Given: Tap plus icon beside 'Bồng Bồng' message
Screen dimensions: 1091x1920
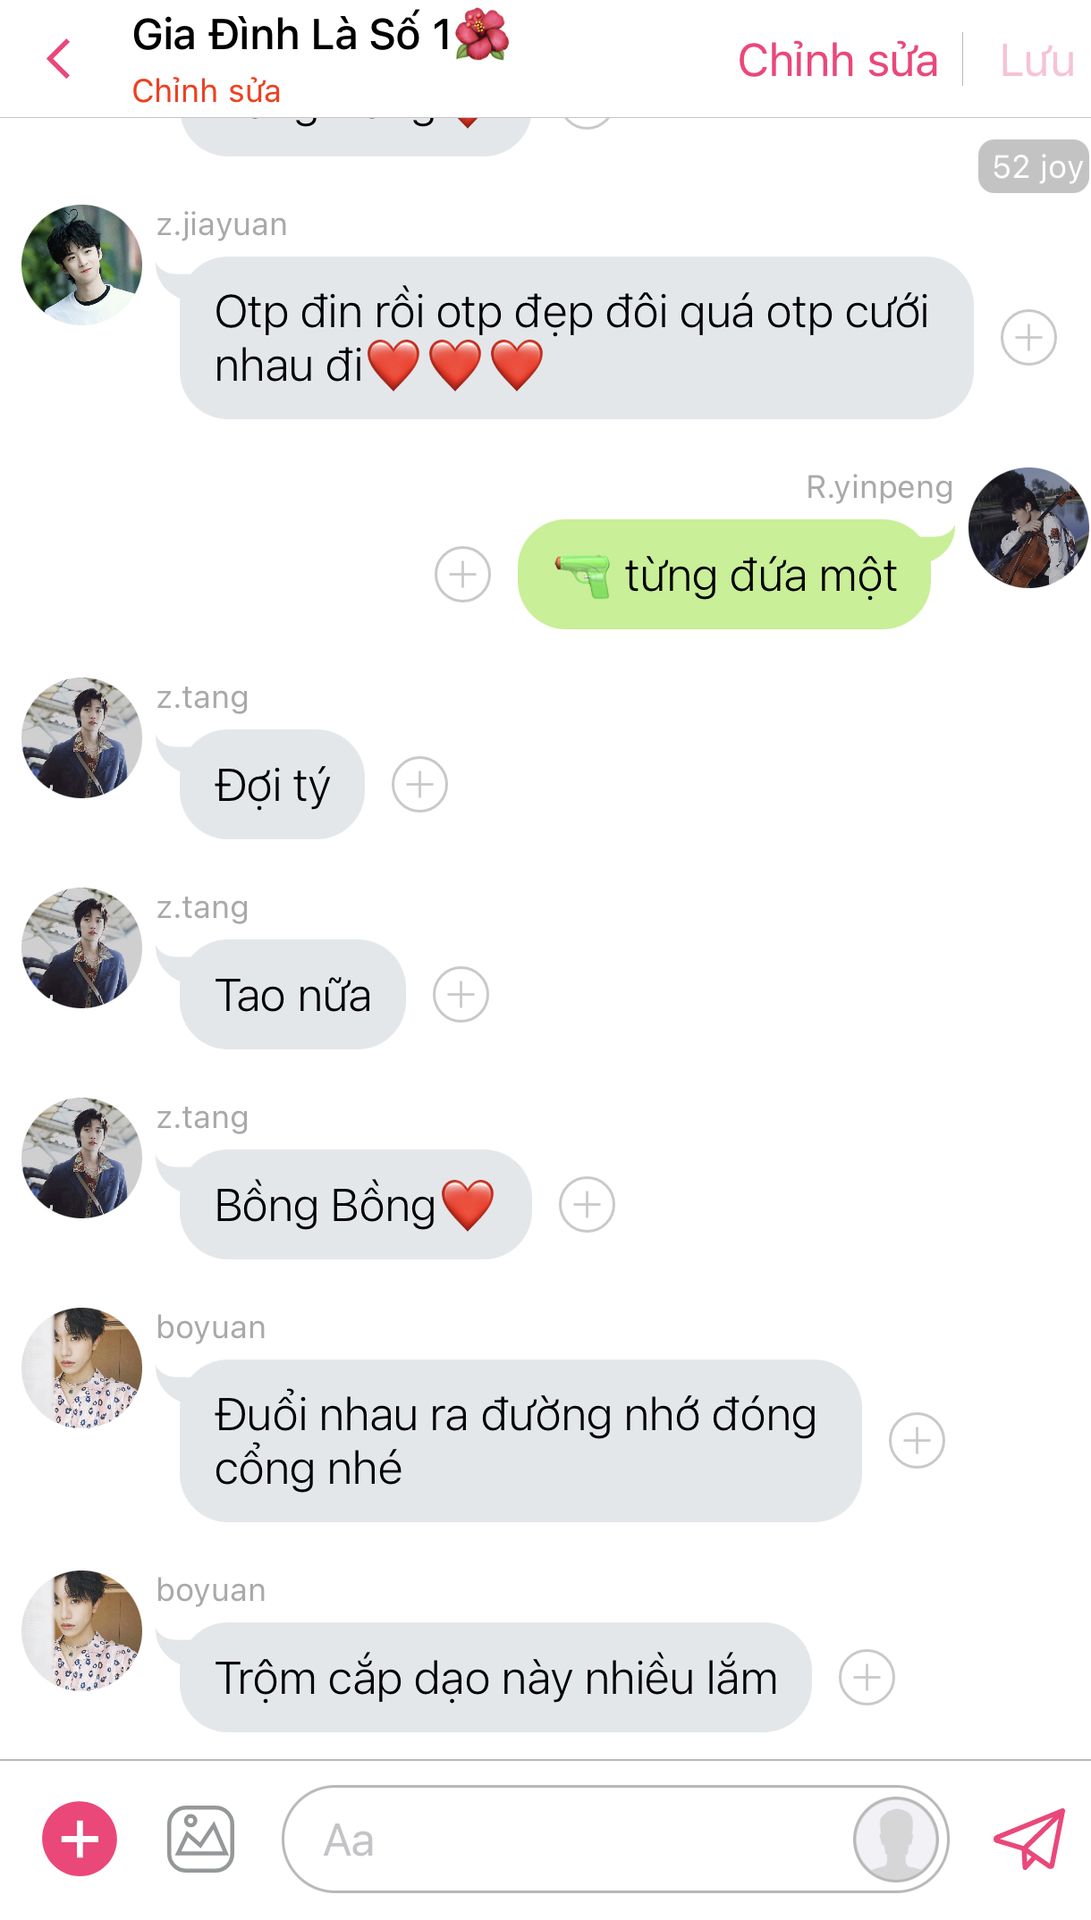Looking at the screenshot, I should click(587, 1205).
